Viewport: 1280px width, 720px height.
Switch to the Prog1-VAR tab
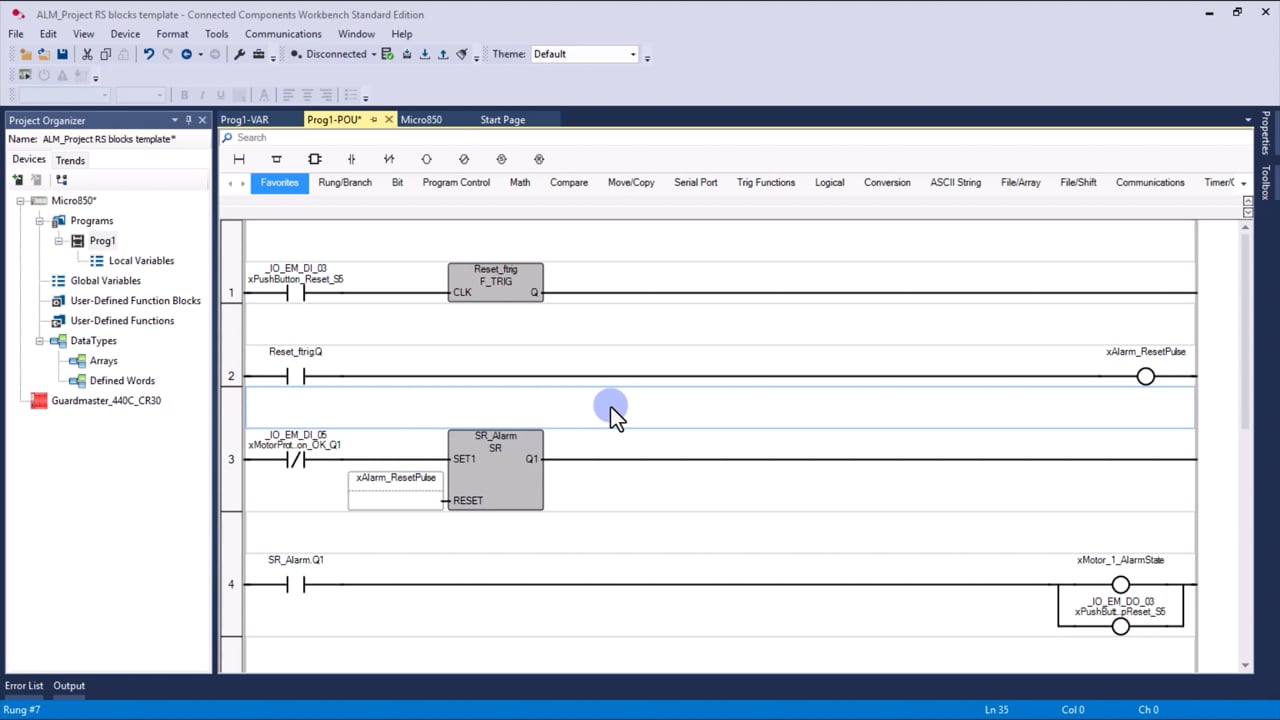tap(245, 120)
